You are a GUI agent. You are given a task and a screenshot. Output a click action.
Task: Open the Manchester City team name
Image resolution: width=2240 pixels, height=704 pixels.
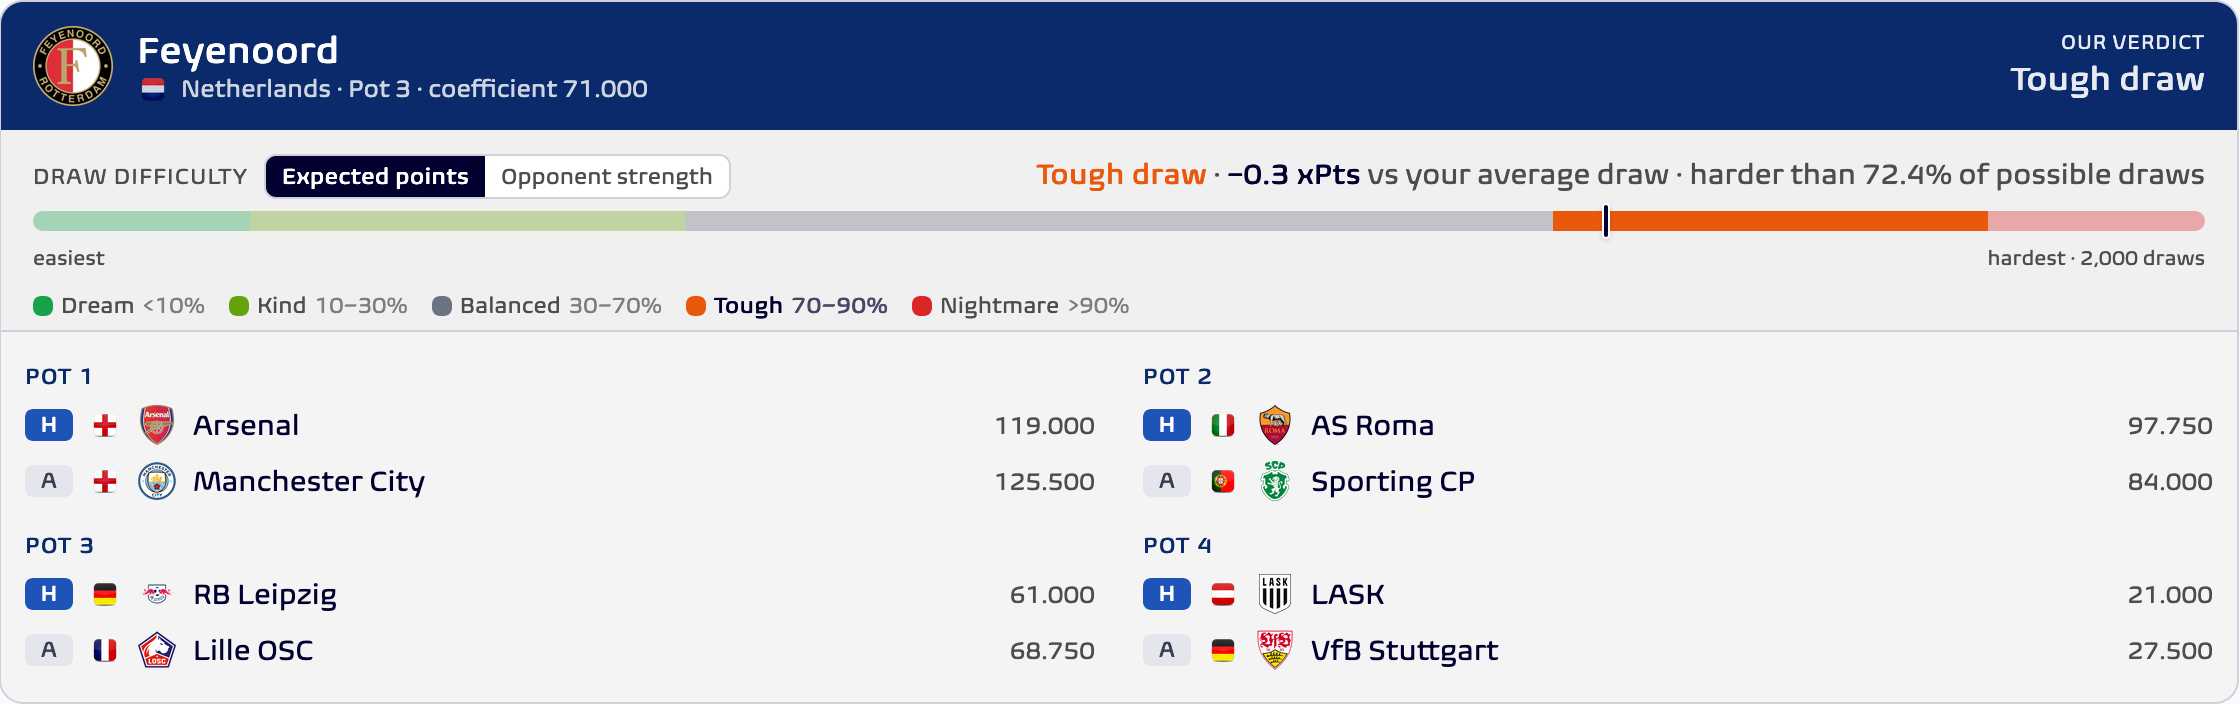[309, 482]
